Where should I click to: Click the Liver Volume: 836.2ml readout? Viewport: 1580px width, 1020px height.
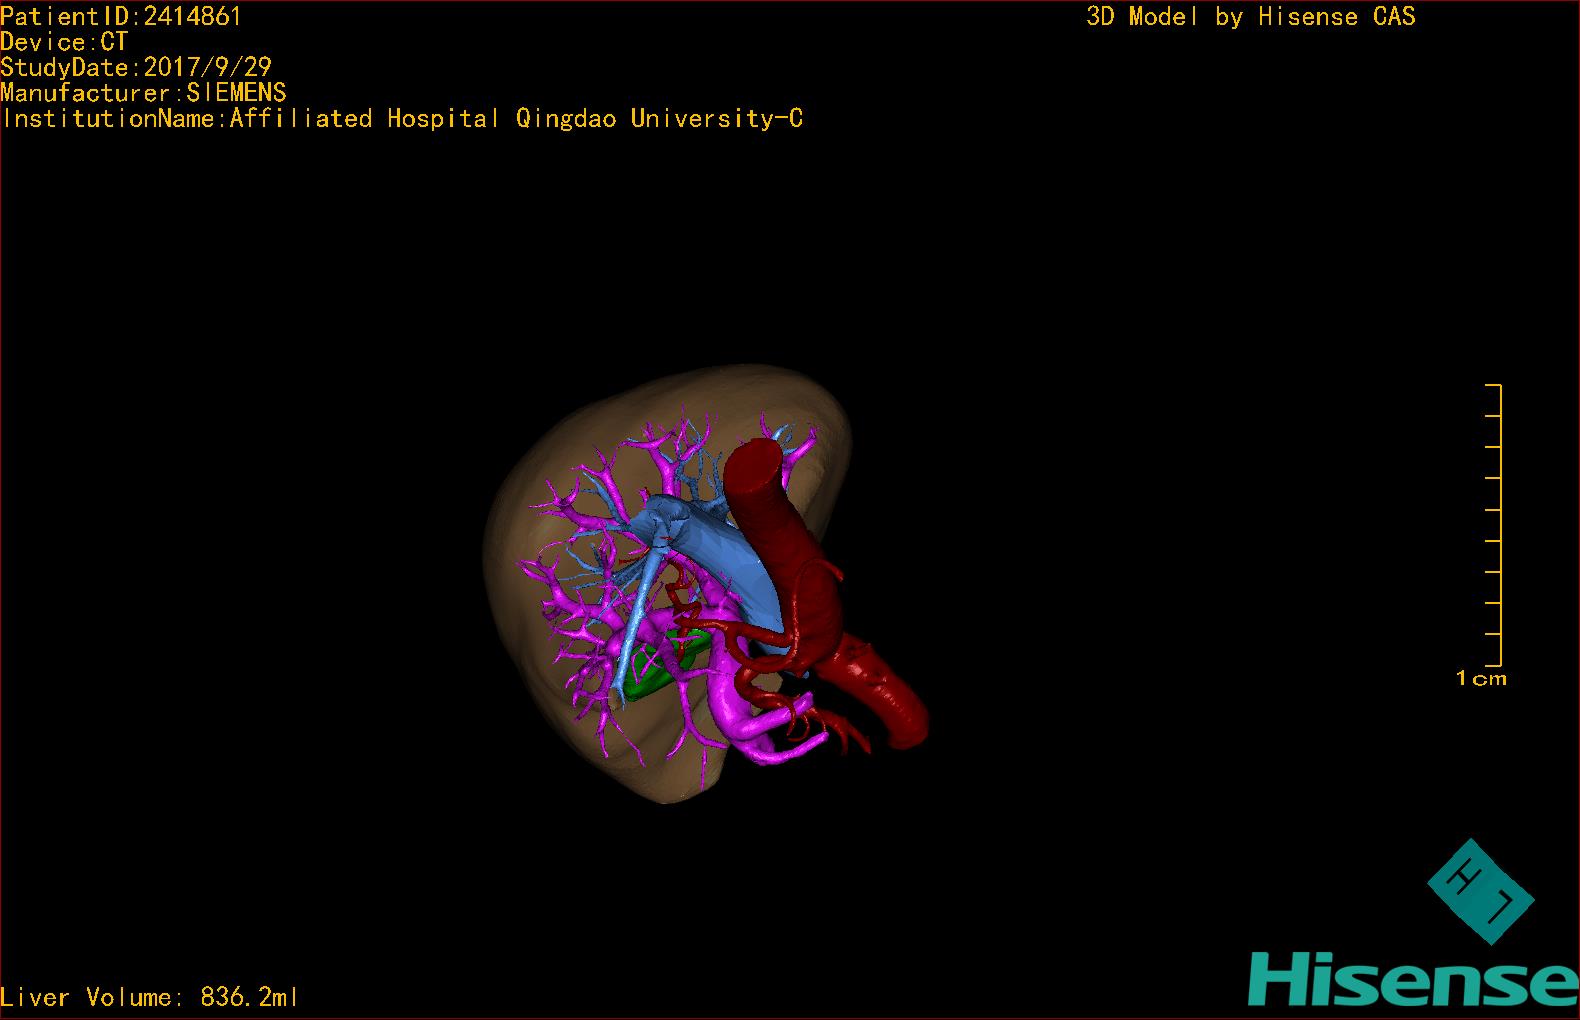pos(150,997)
